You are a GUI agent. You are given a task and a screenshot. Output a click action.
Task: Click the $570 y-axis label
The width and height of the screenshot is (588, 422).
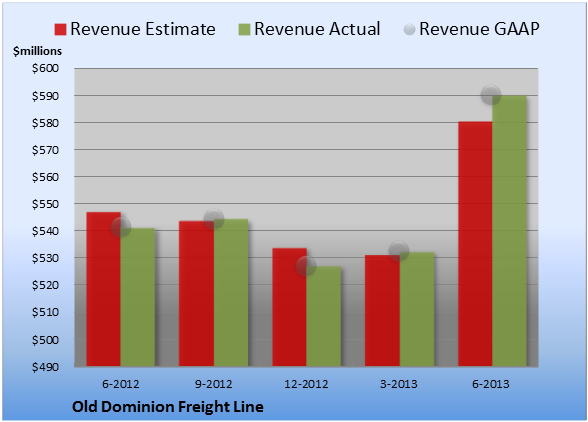coord(45,150)
